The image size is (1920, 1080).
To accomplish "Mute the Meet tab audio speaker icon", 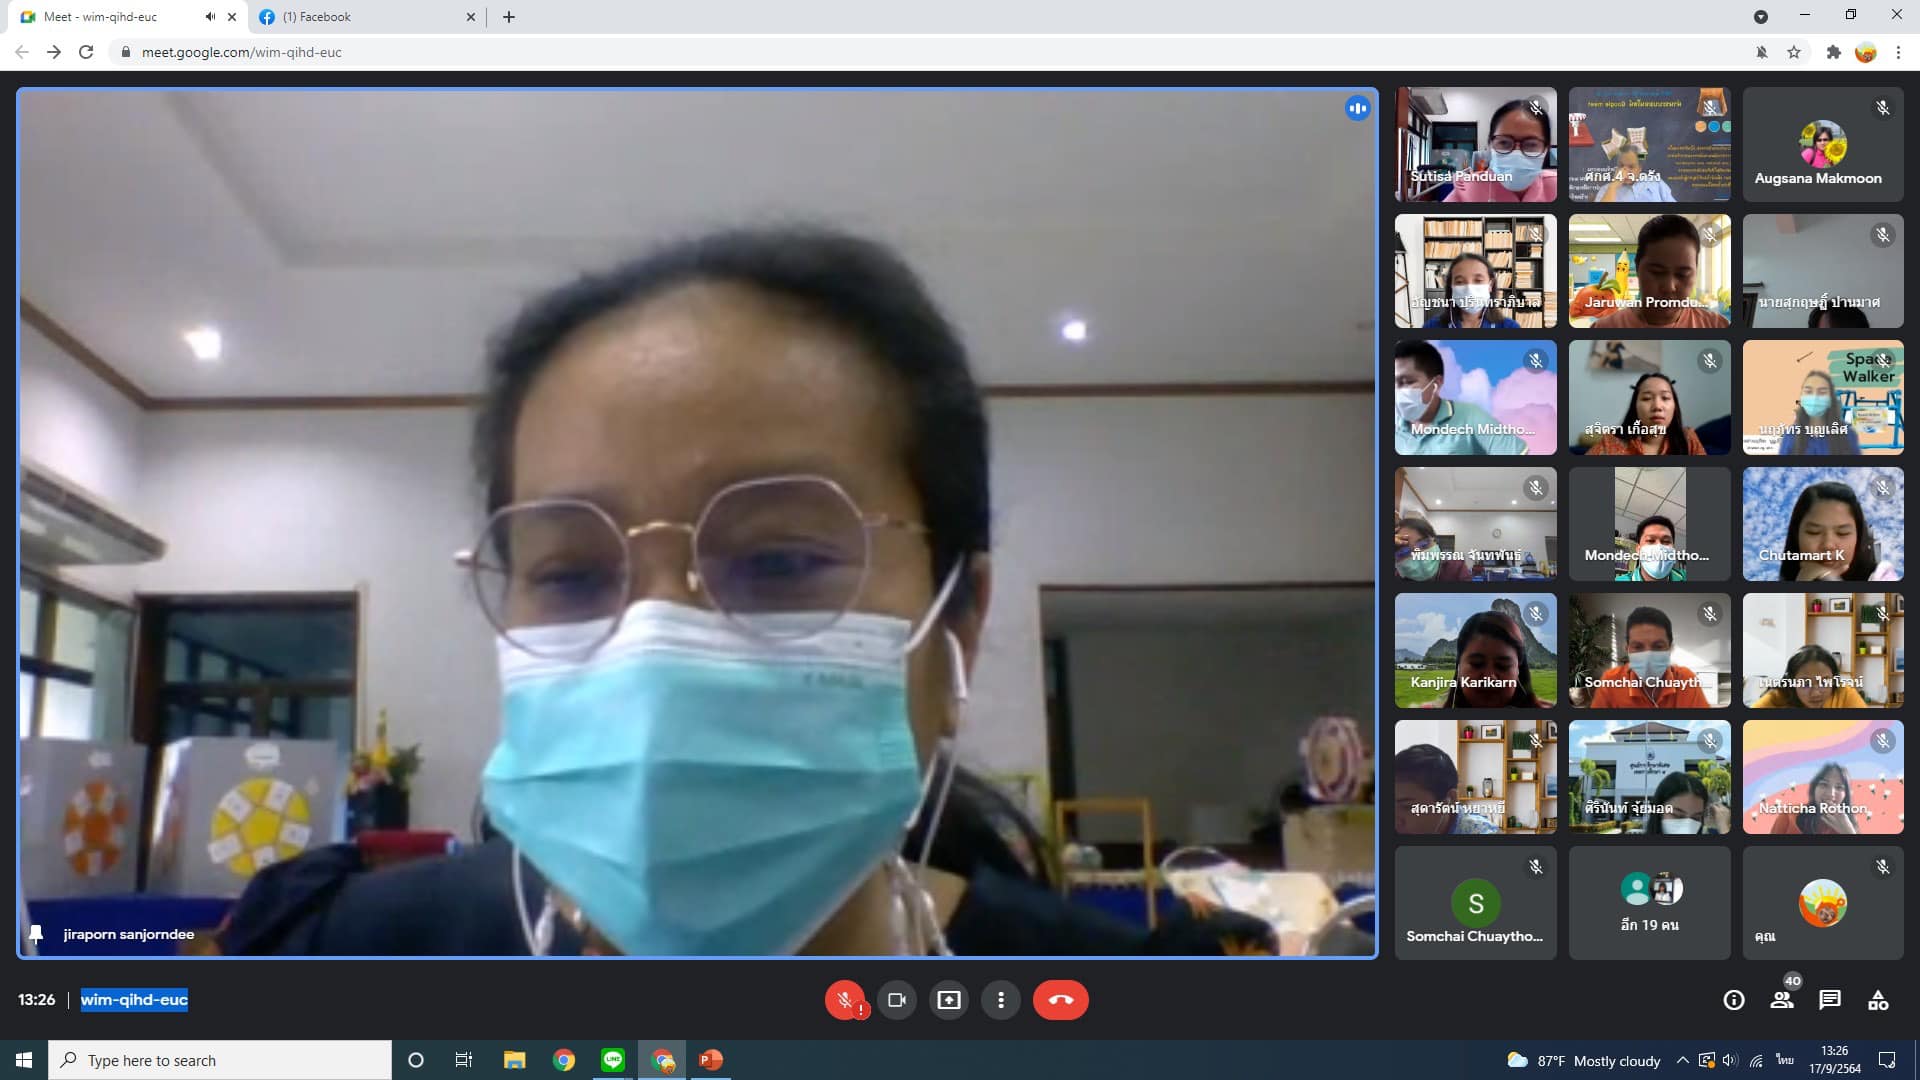I will [x=210, y=17].
